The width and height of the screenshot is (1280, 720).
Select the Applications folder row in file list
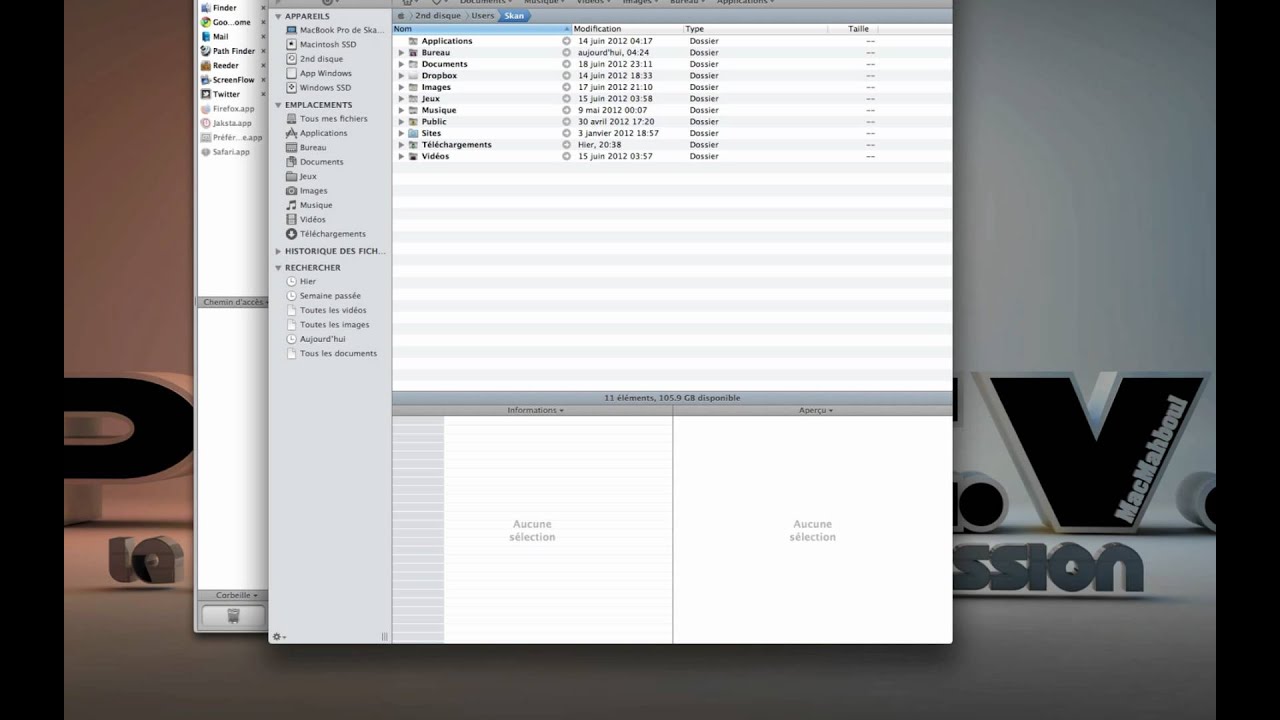(x=672, y=41)
